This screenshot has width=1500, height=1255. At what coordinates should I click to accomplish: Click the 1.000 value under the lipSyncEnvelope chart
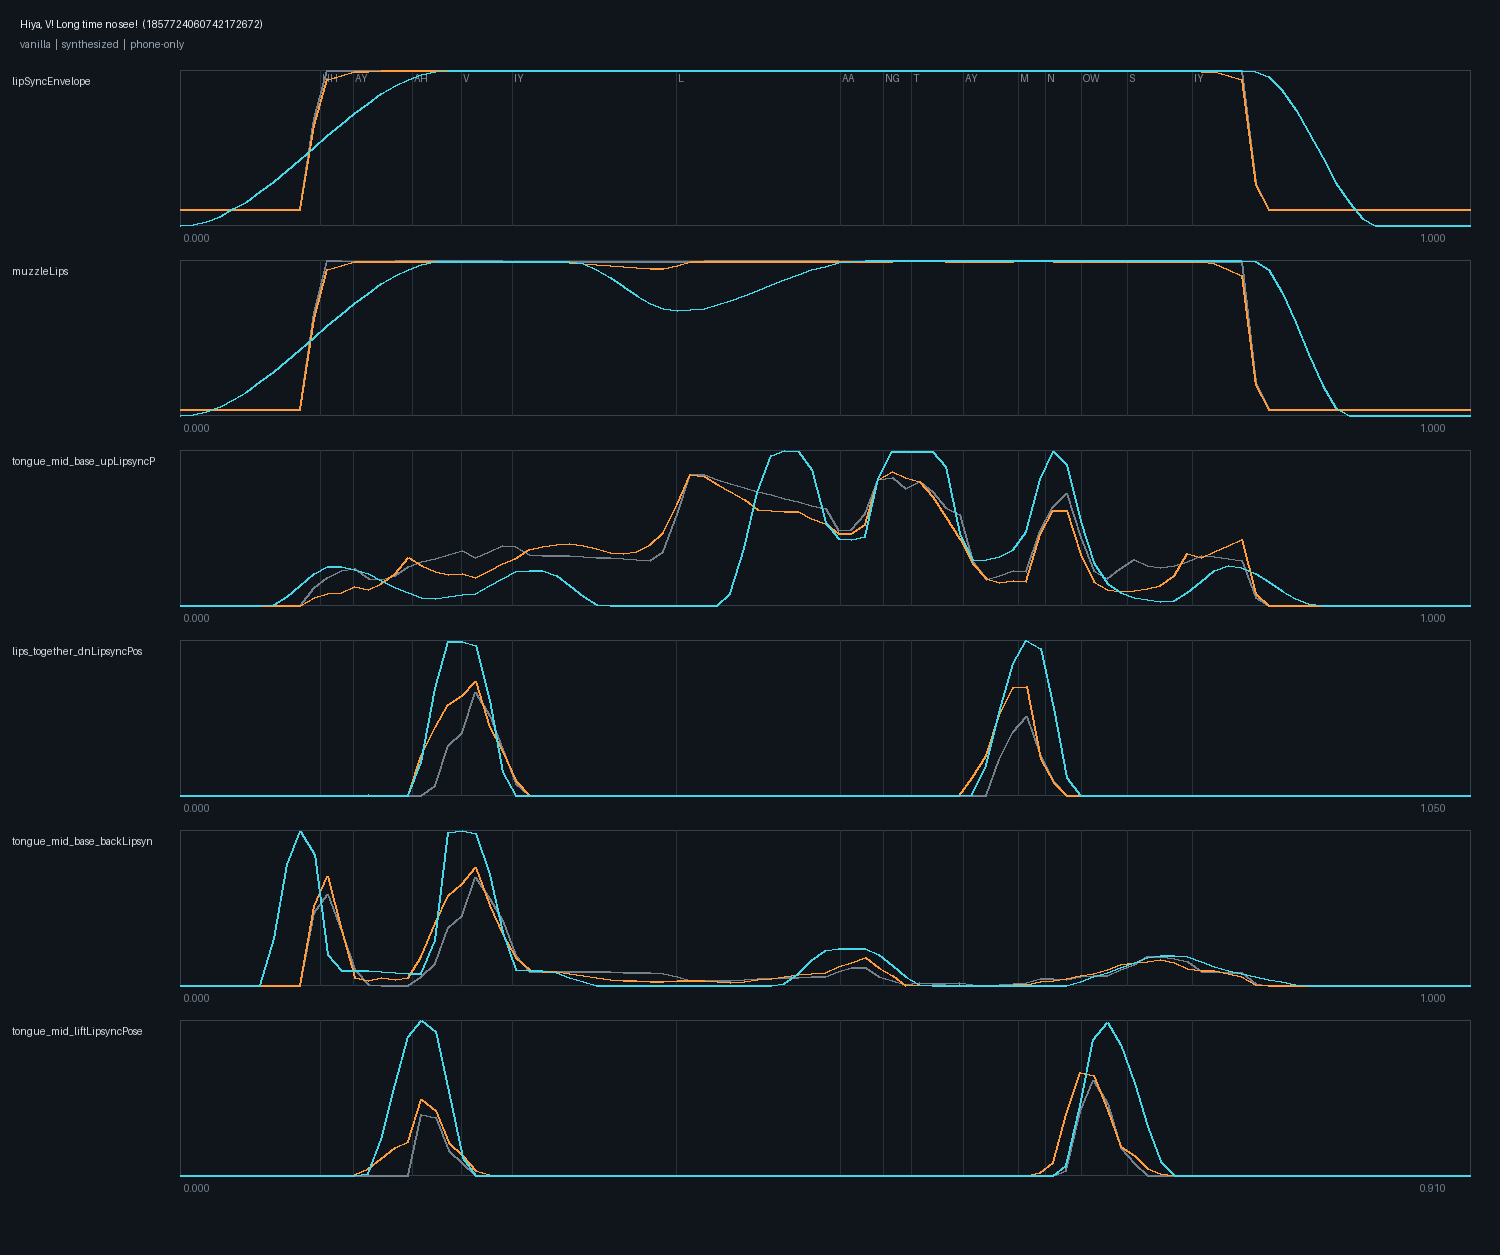tap(1433, 238)
